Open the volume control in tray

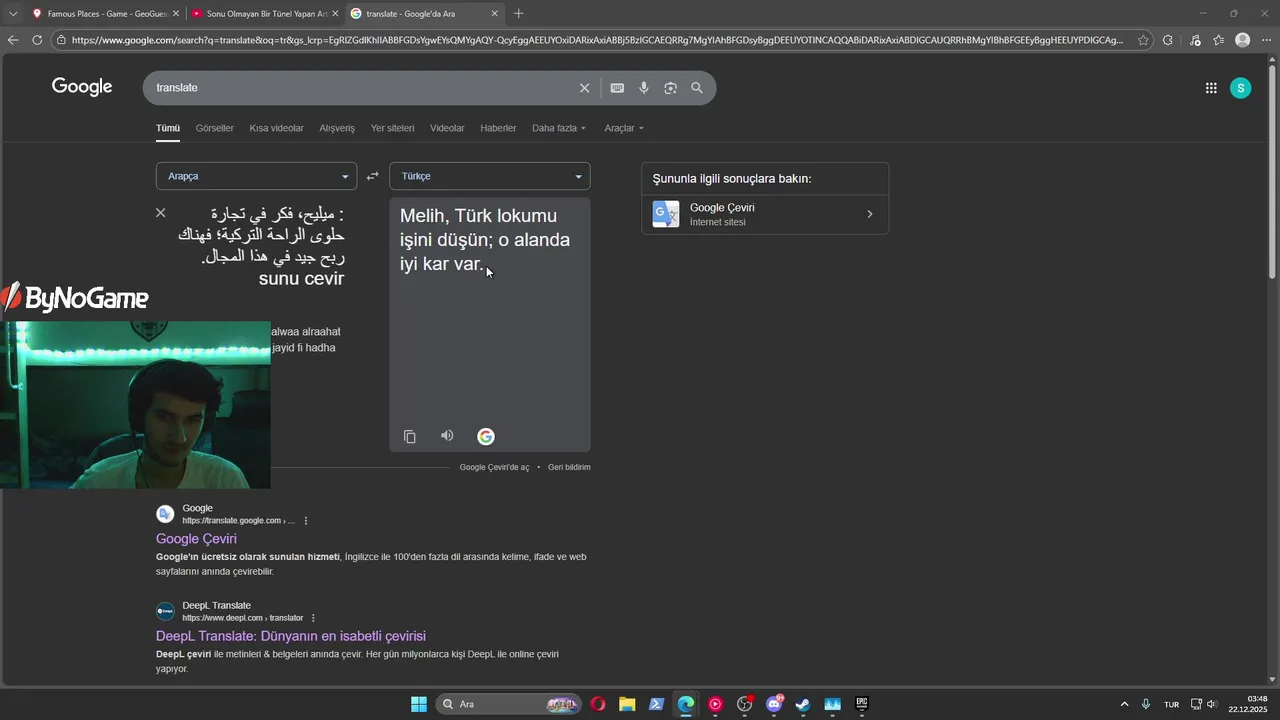coord(1212,704)
